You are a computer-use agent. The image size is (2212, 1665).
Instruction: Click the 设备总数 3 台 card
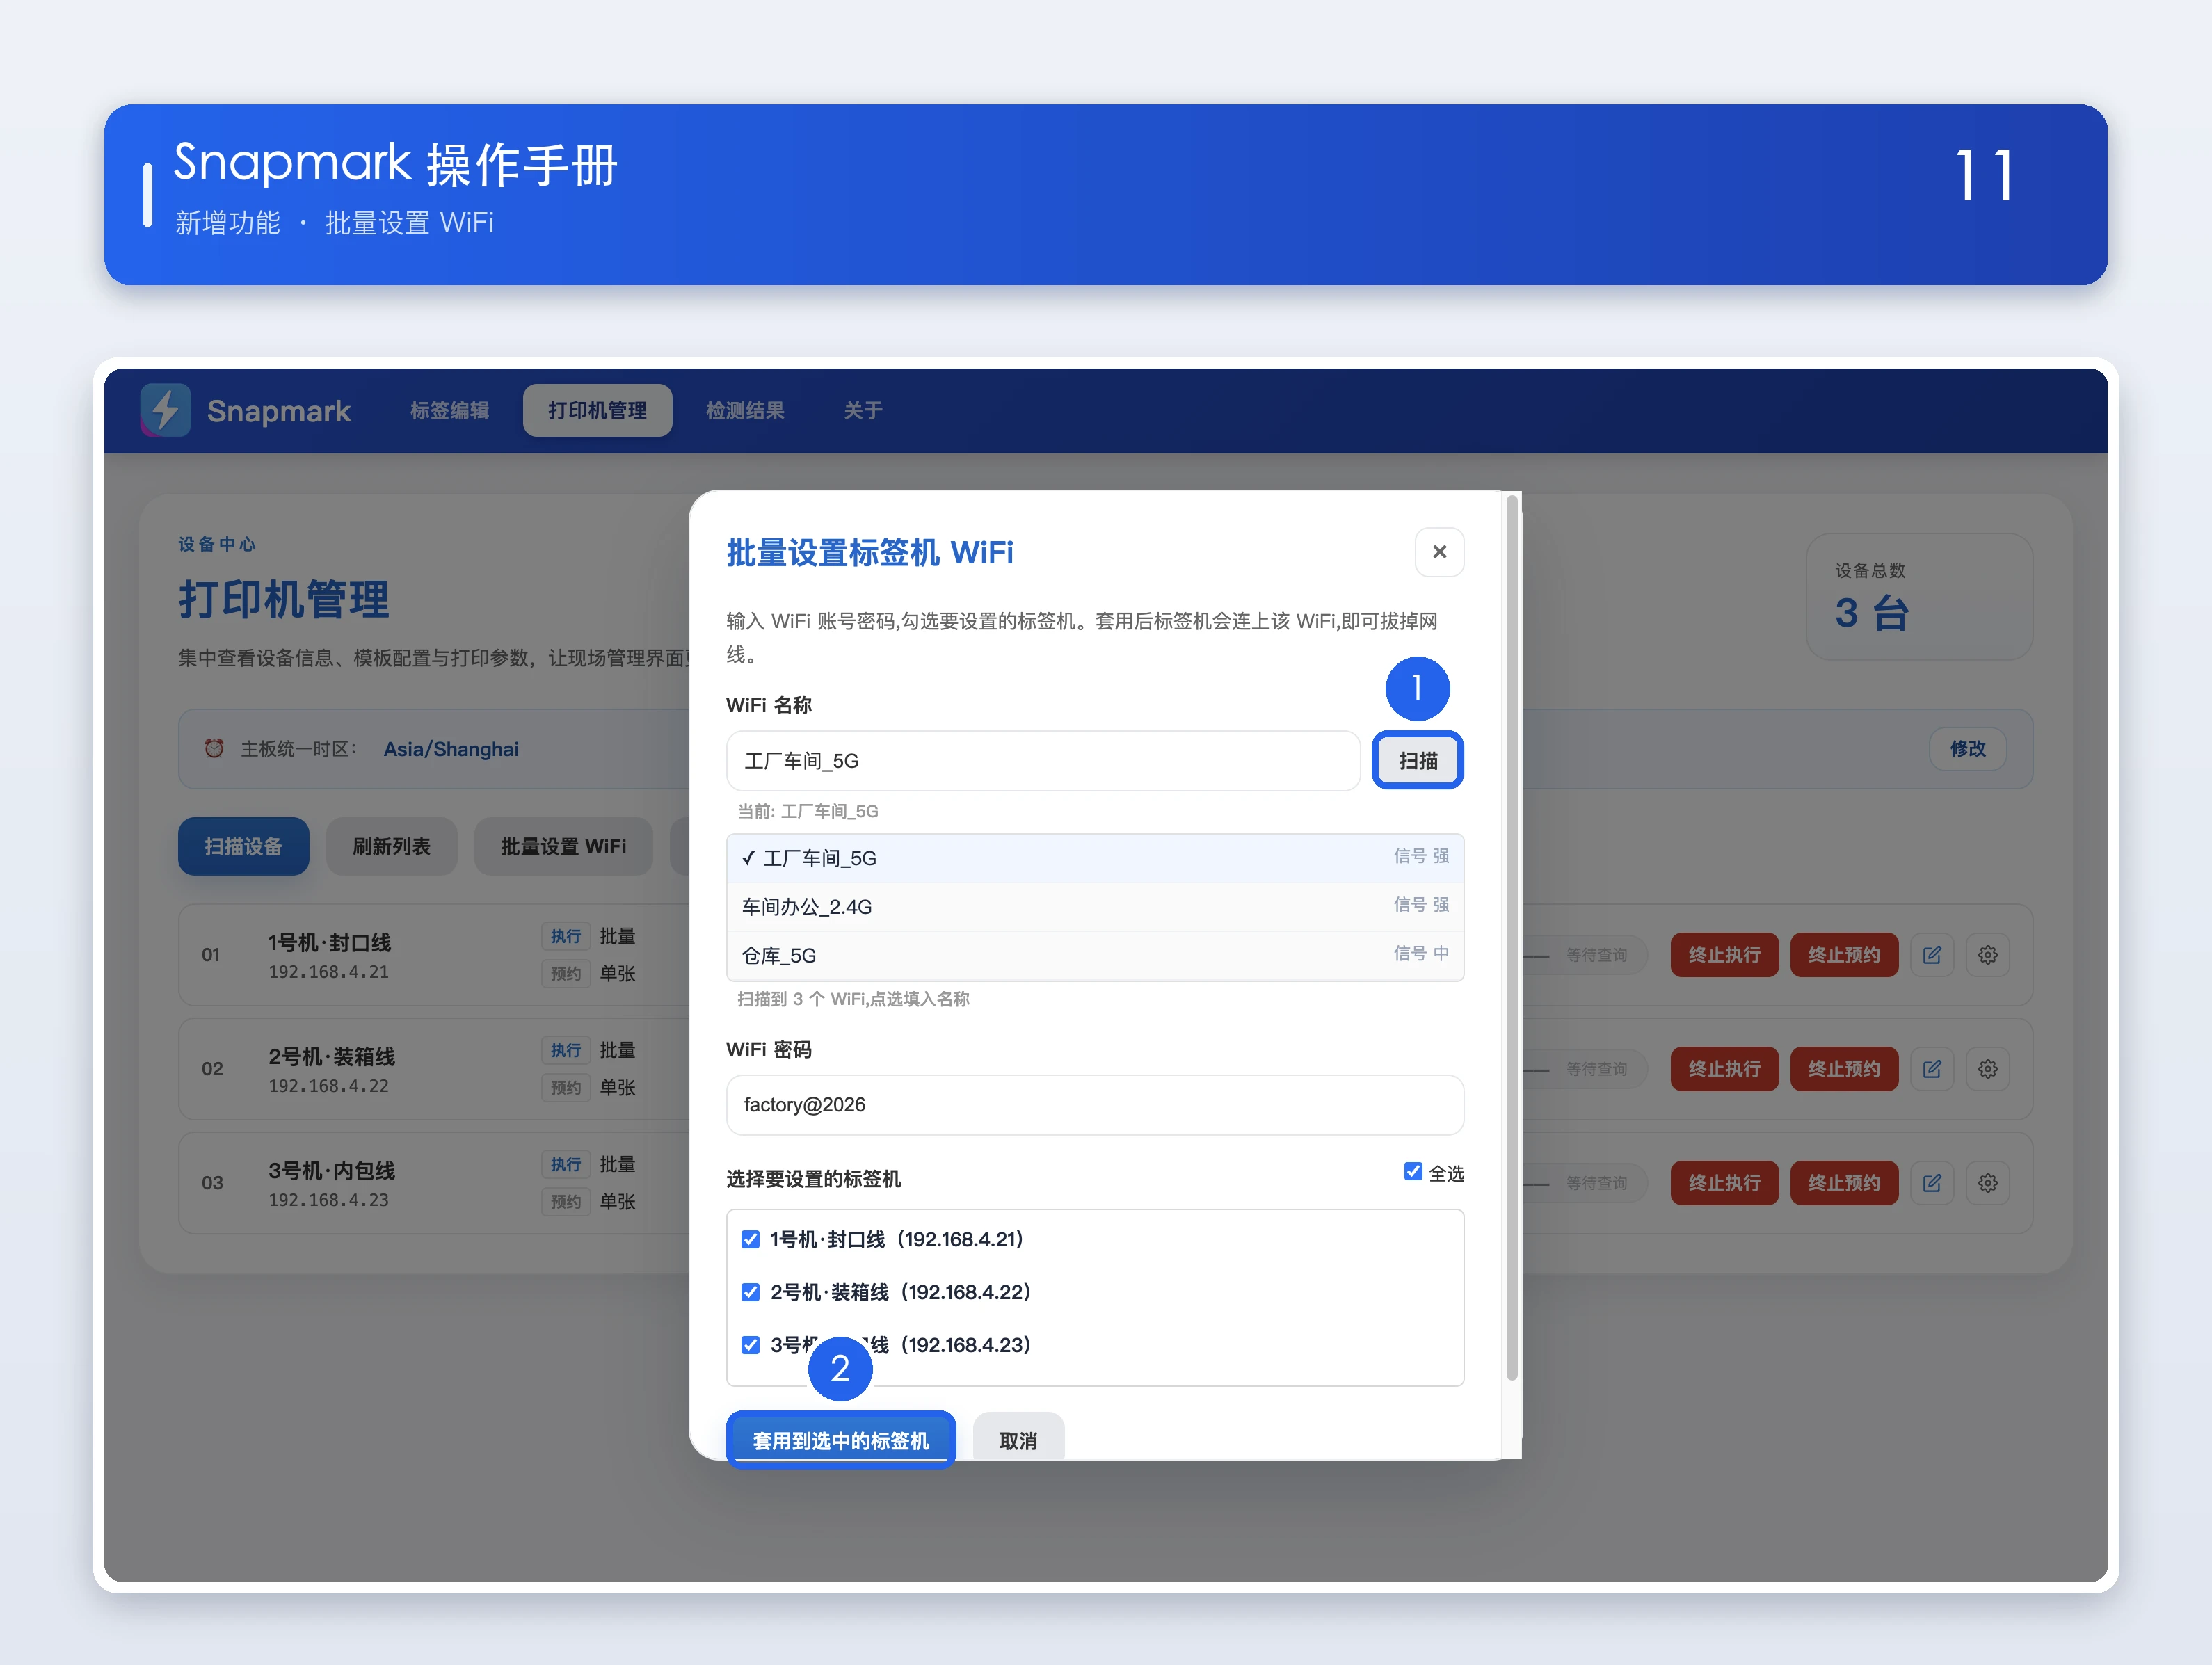pyautogui.click(x=1919, y=596)
